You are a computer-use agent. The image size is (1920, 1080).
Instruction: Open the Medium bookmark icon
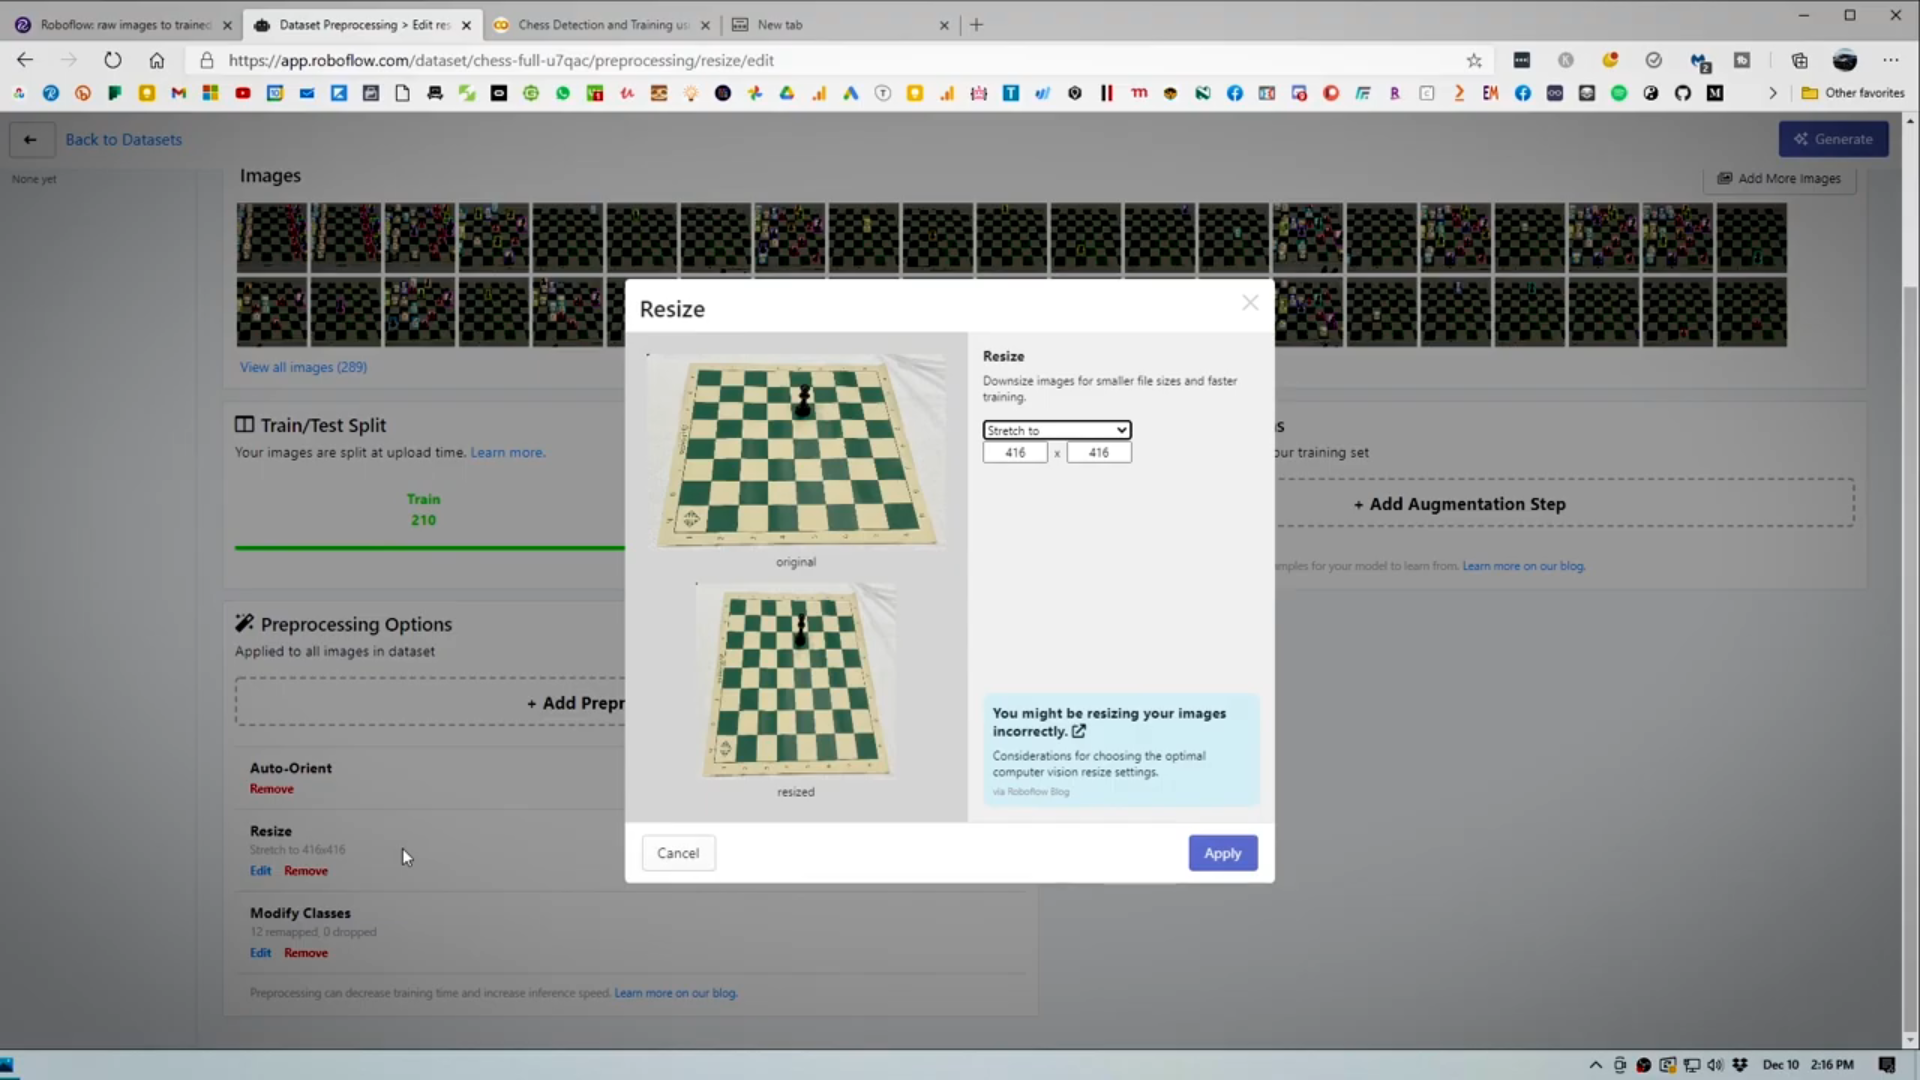(1715, 93)
